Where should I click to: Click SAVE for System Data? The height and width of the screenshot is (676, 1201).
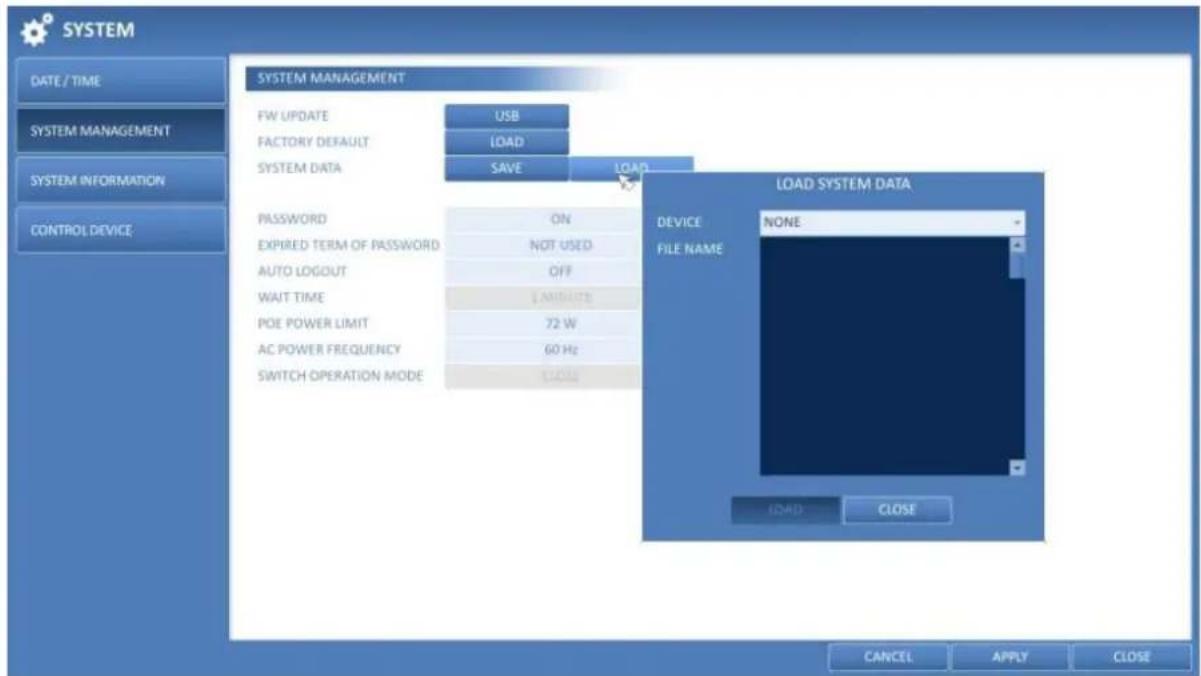pos(506,168)
